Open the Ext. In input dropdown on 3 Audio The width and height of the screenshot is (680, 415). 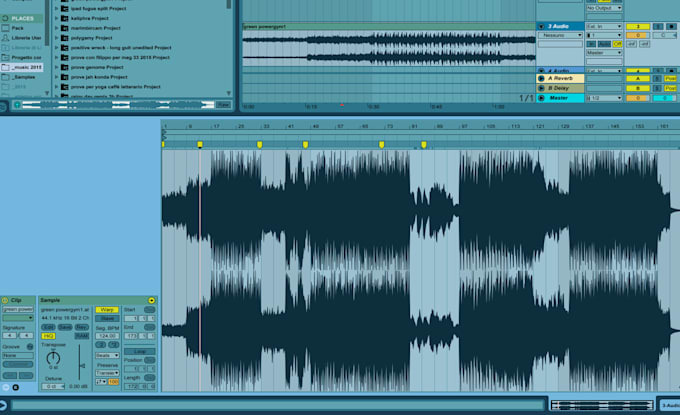pos(604,26)
